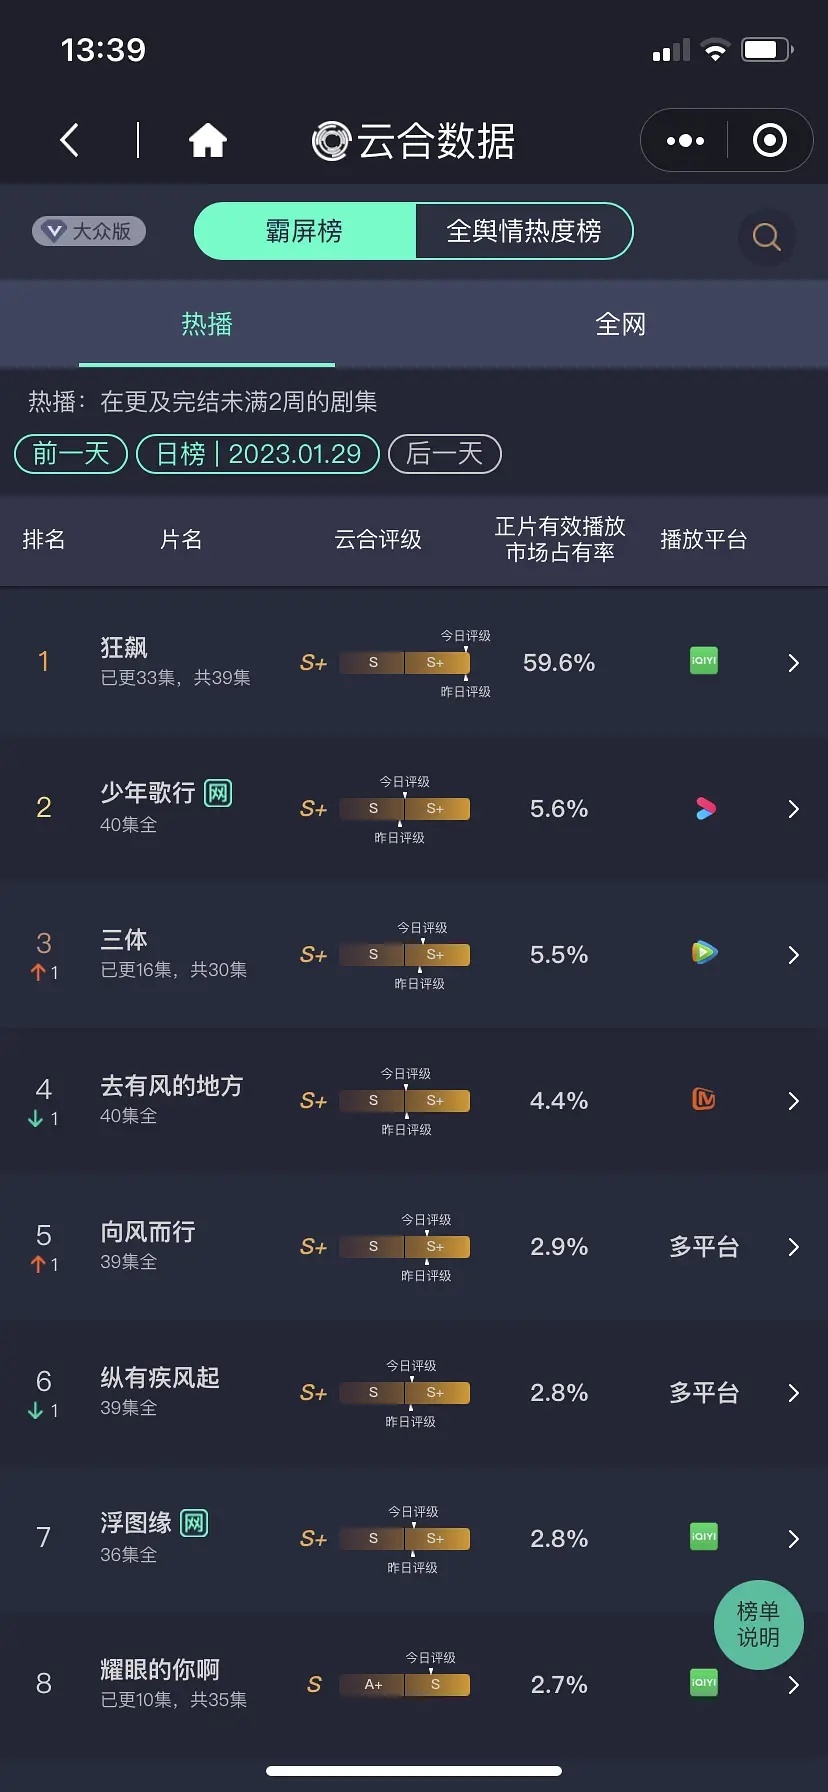
Task: Switch to the 全舆情热度榜 toggle option
Action: point(523,231)
